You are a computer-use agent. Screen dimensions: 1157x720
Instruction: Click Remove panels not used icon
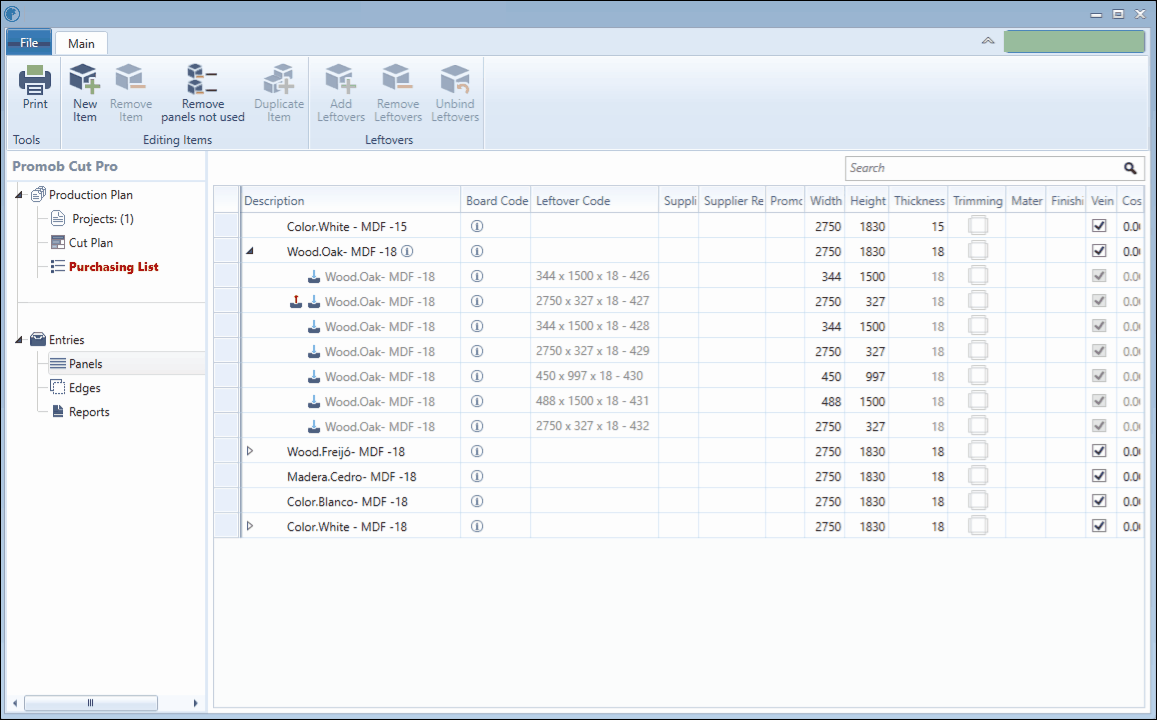coord(202,78)
